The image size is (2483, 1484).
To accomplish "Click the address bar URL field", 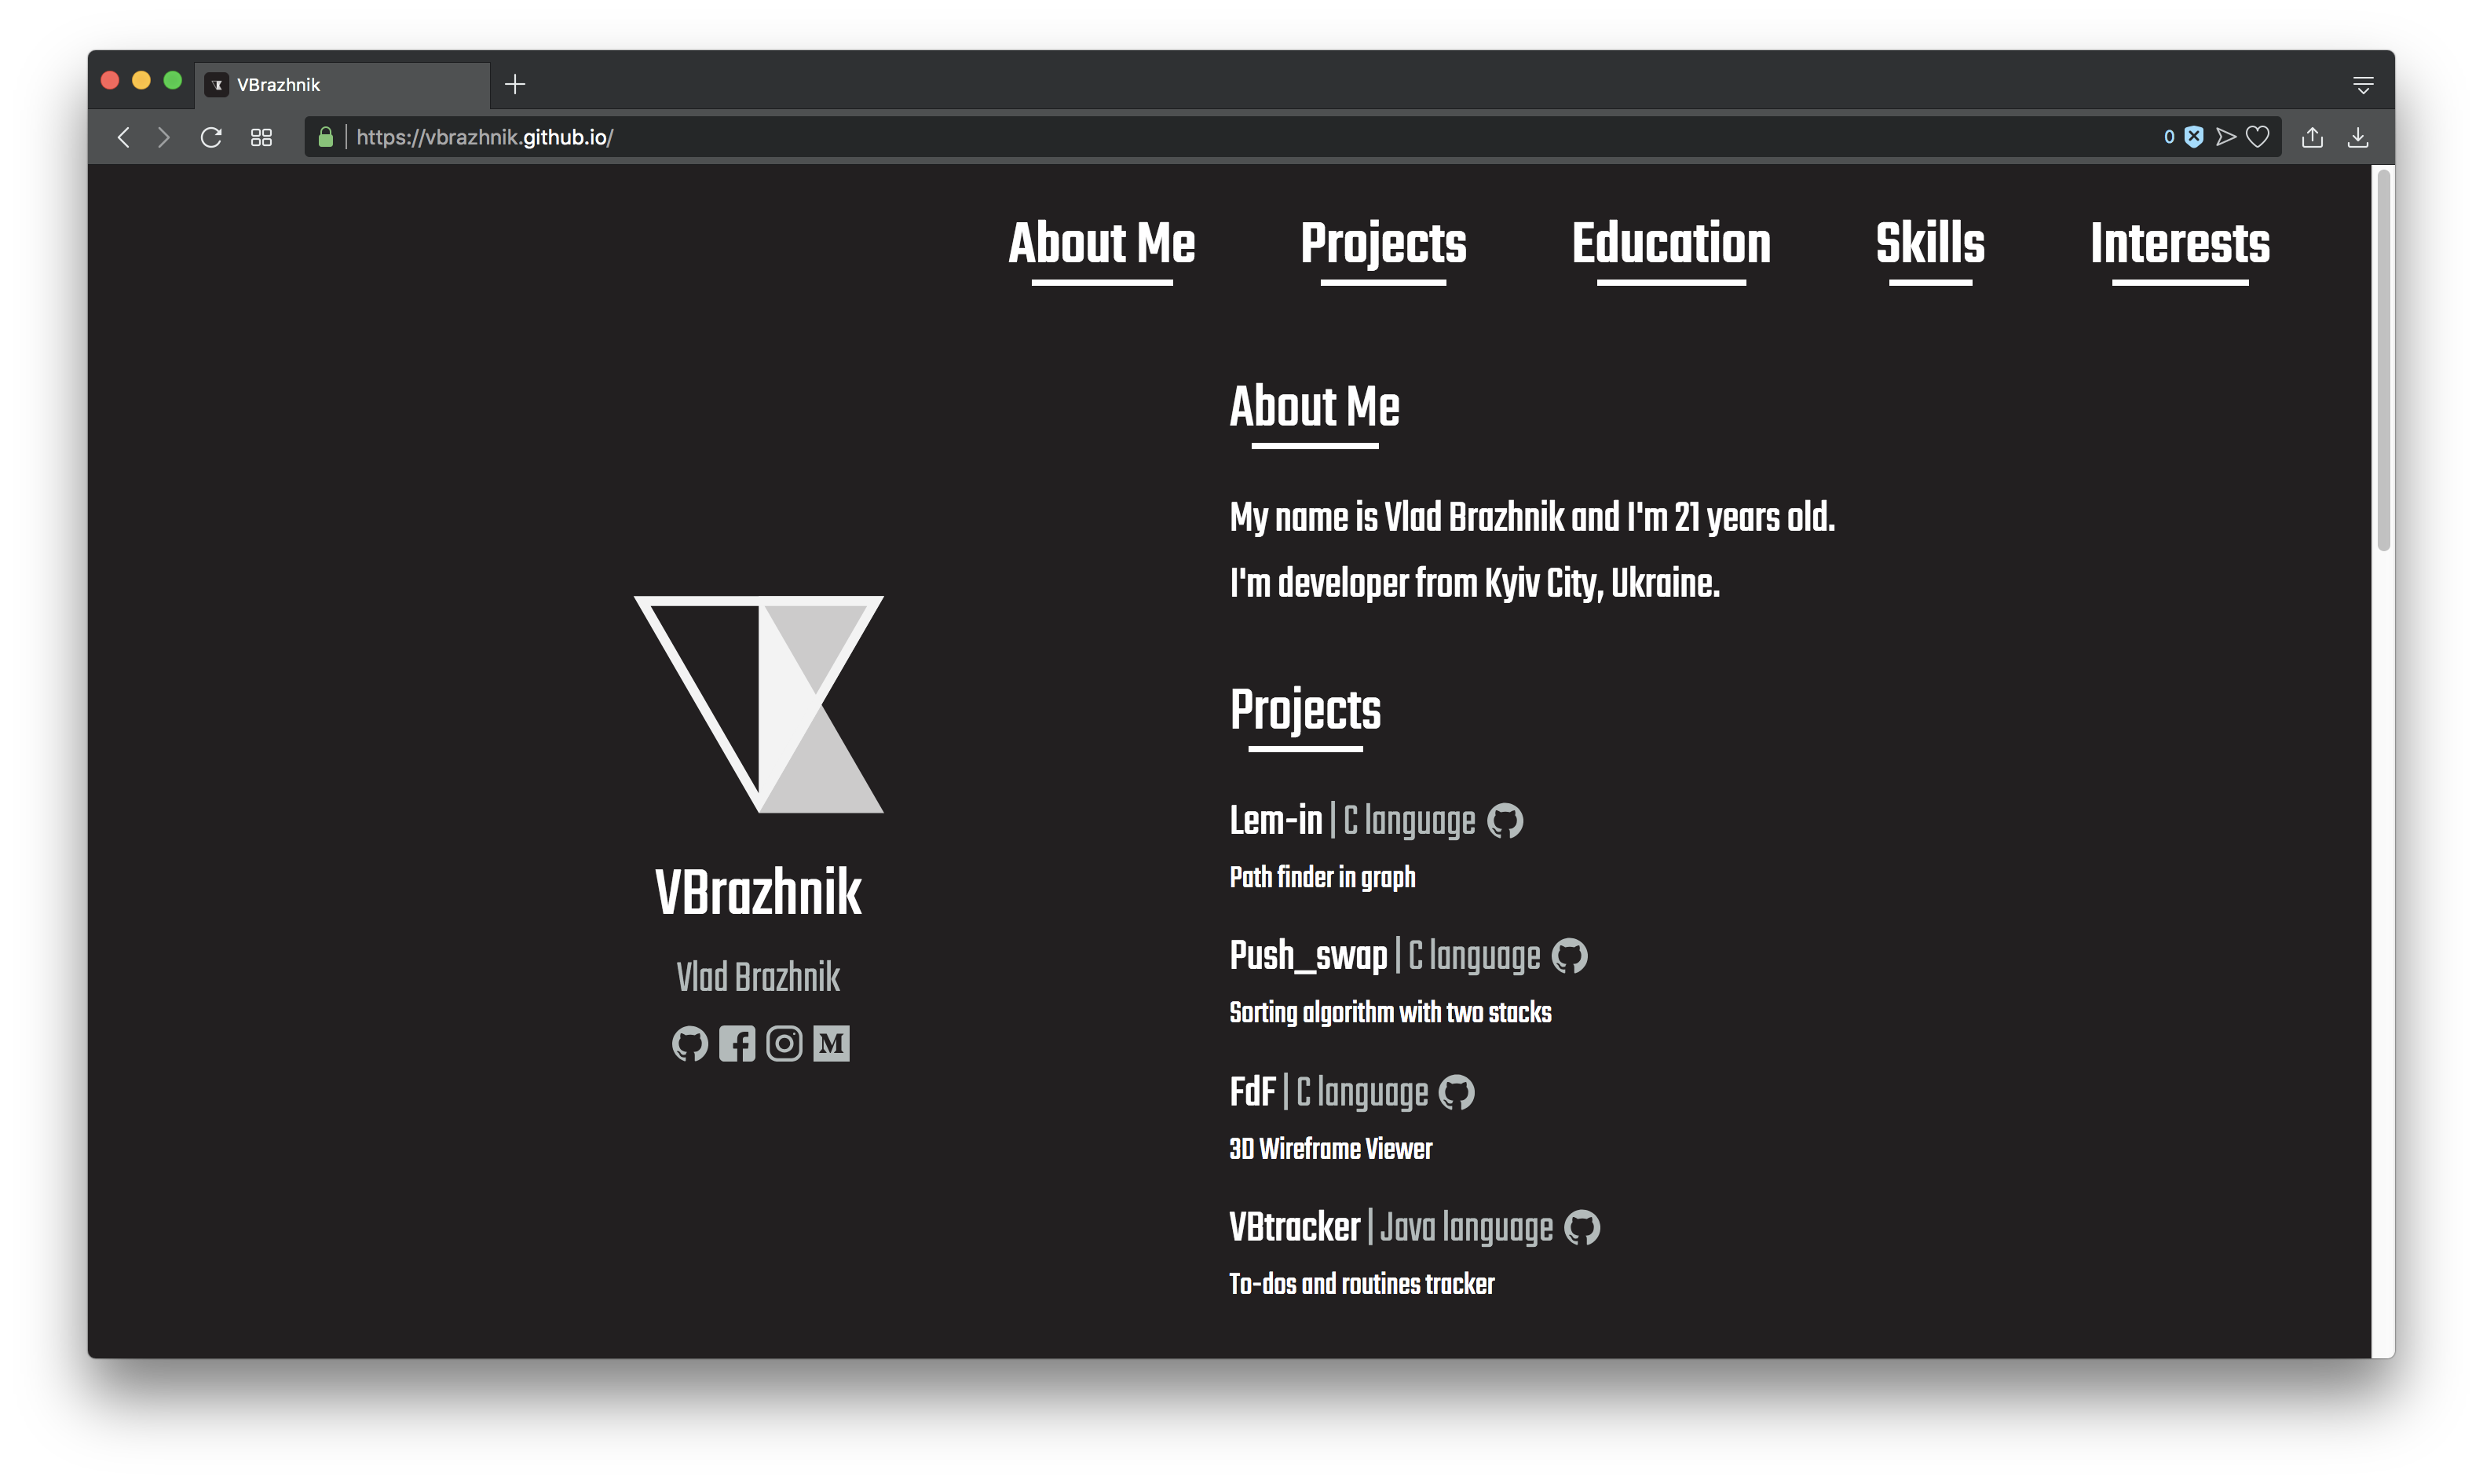I will [1200, 137].
